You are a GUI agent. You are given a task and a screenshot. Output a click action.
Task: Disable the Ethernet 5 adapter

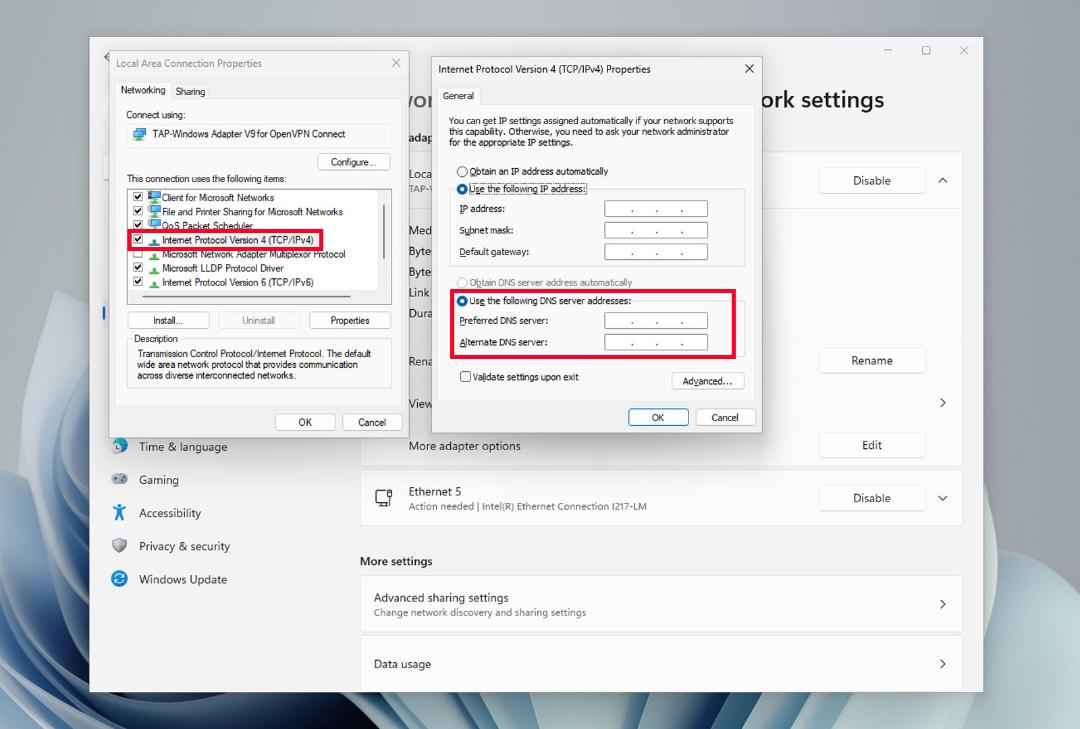click(x=871, y=498)
